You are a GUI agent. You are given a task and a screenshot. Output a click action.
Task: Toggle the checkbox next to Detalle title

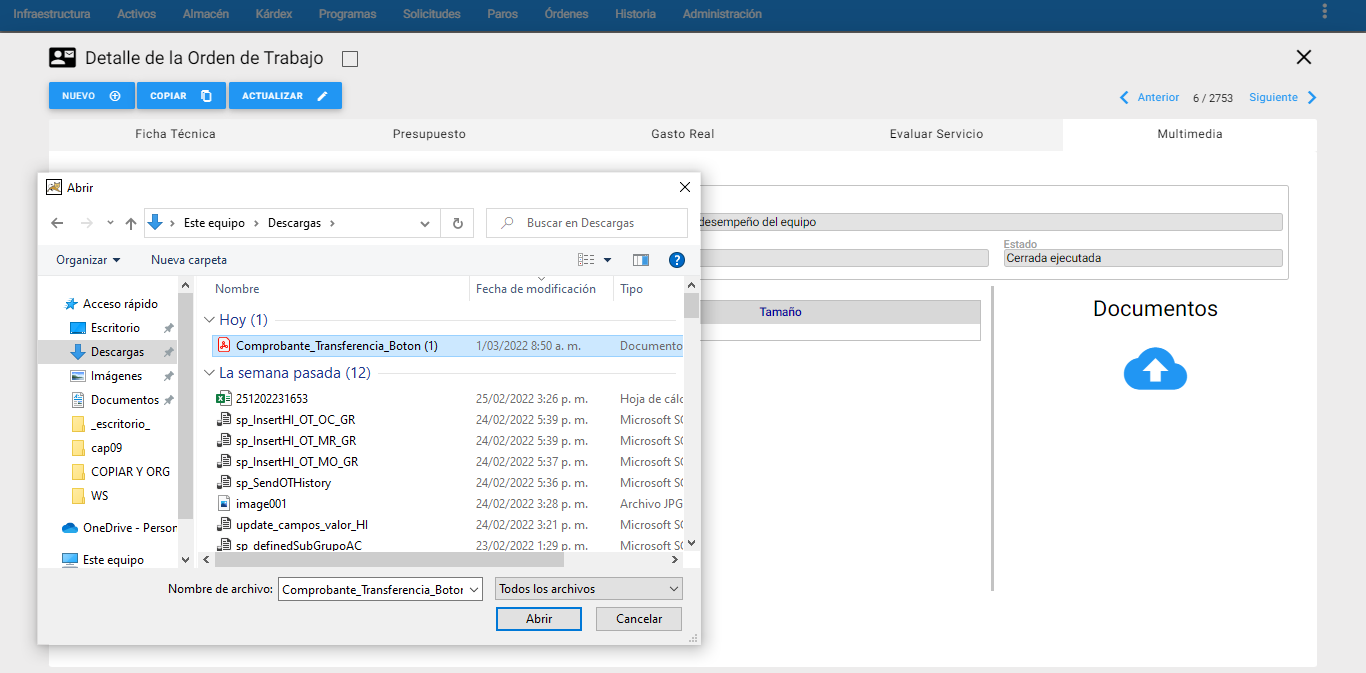coord(350,59)
